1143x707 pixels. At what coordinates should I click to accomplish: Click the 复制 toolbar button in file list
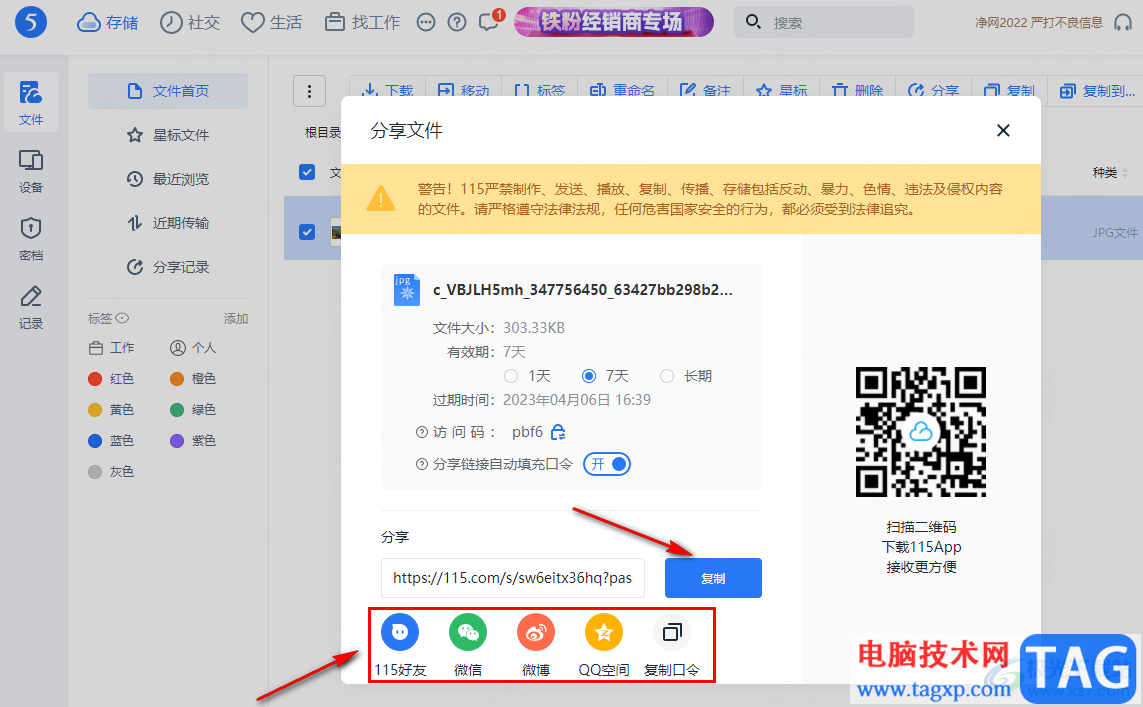[x=1009, y=91]
